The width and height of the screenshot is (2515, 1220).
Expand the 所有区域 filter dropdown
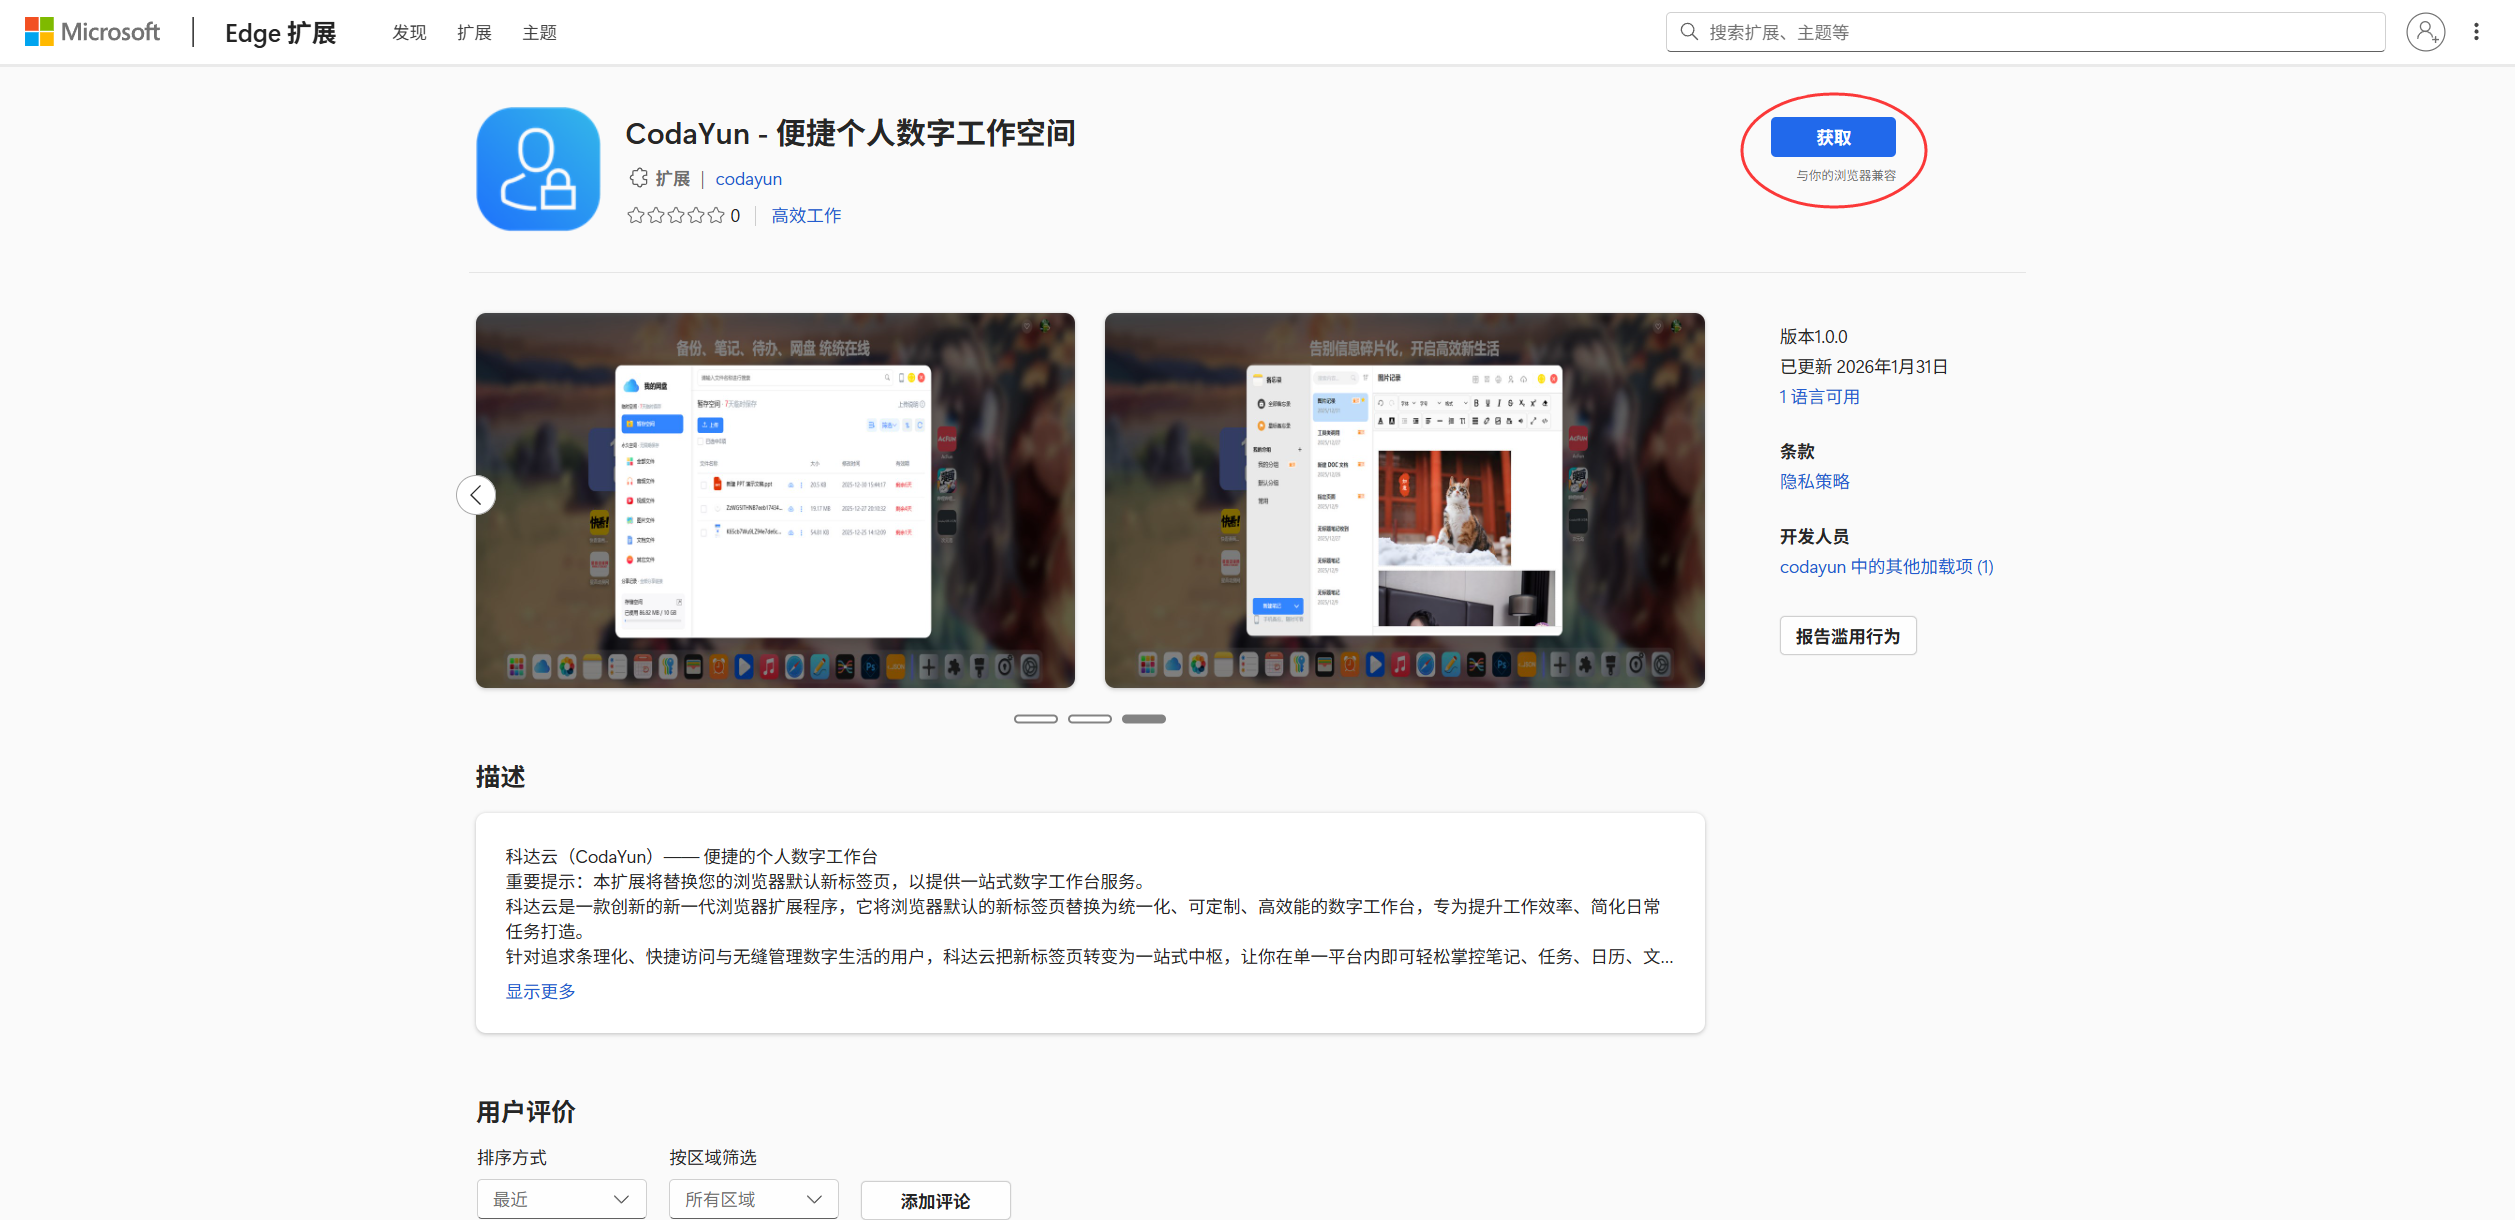click(x=753, y=1199)
